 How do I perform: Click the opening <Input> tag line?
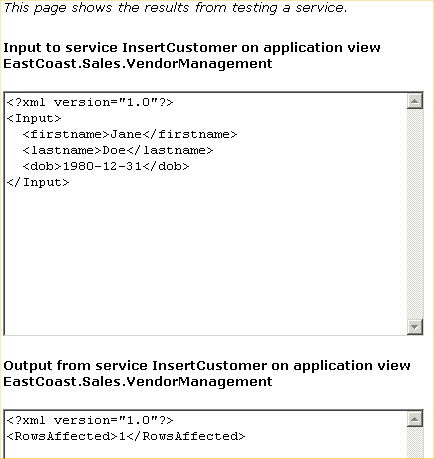coord(34,119)
